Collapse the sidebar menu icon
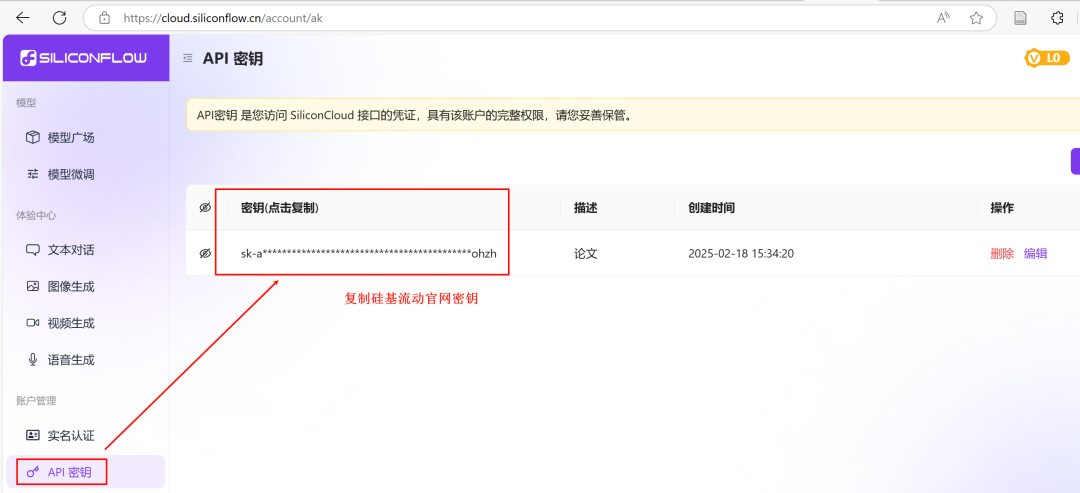Image resolution: width=1080 pixels, height=493 pixels. coord(187,59)
